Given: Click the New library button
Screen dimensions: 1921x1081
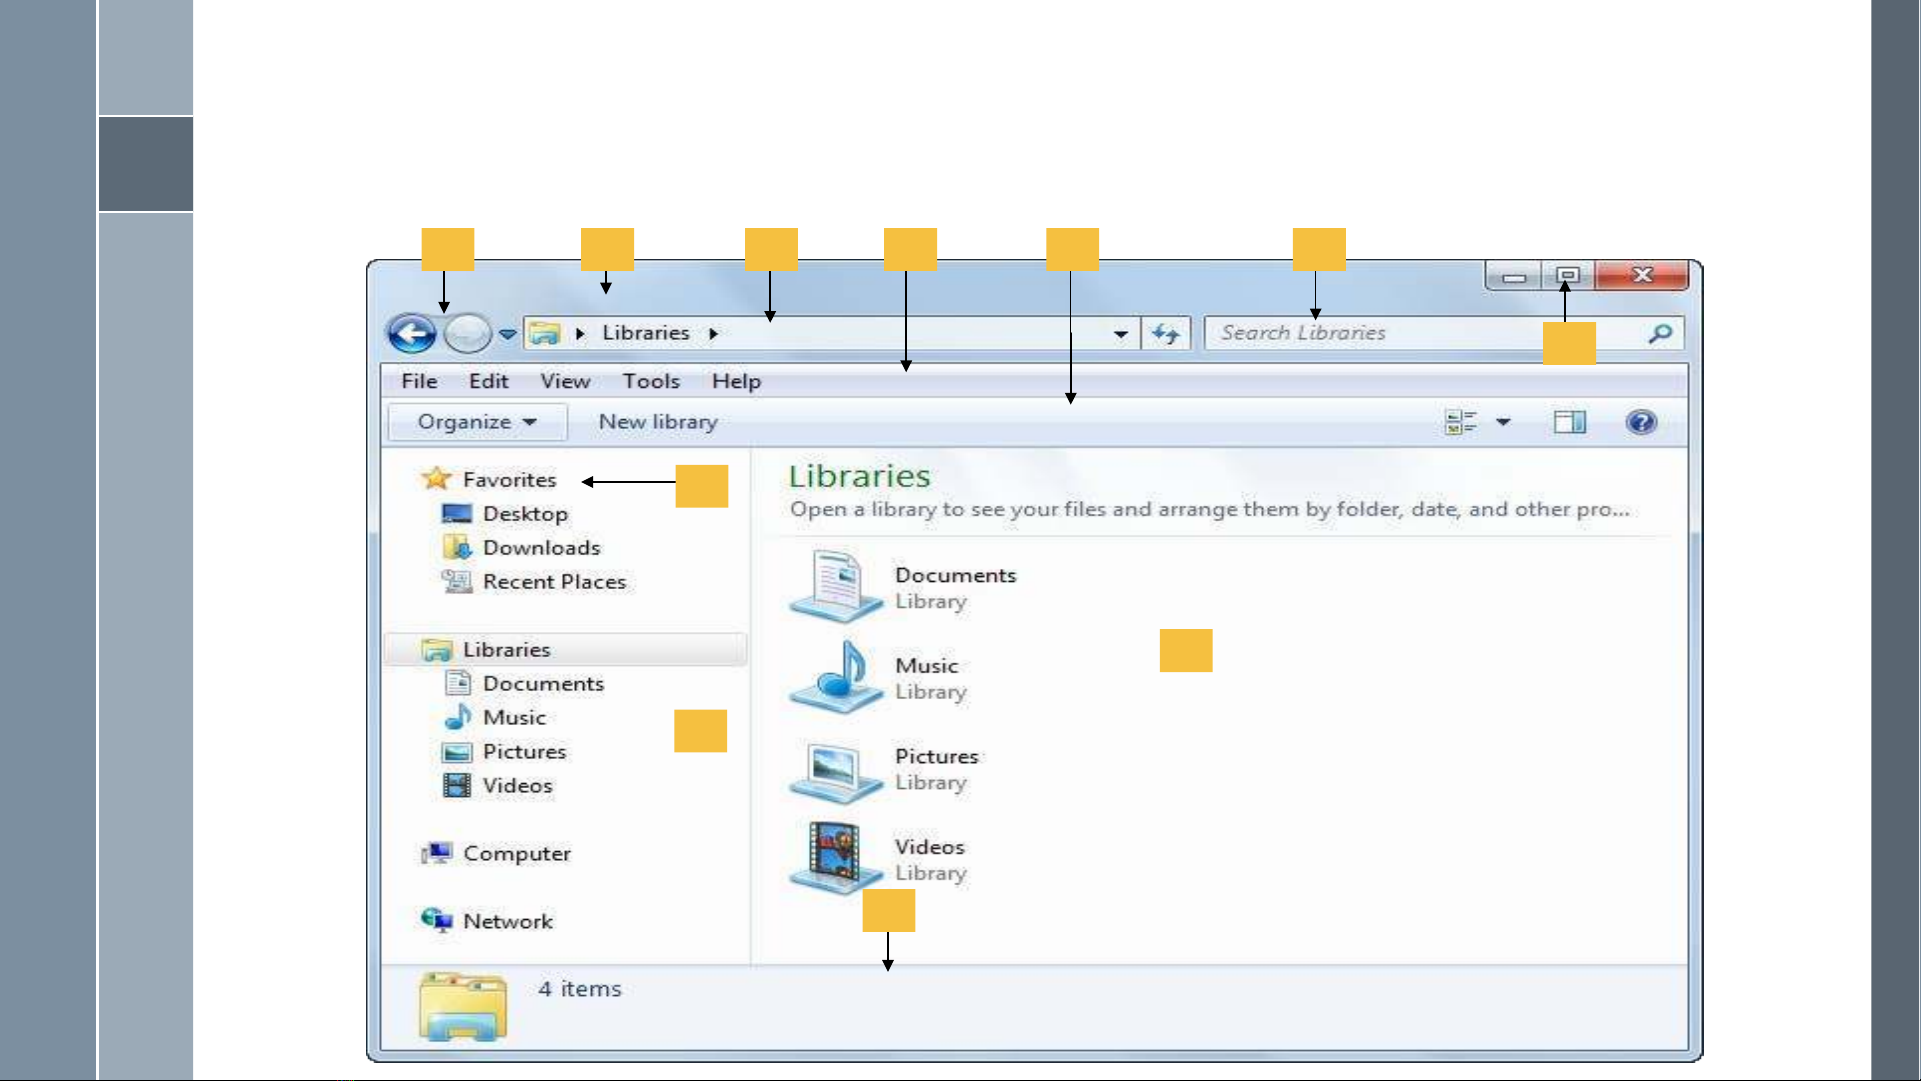Looking at the screenshot, I should pos(658,422).
